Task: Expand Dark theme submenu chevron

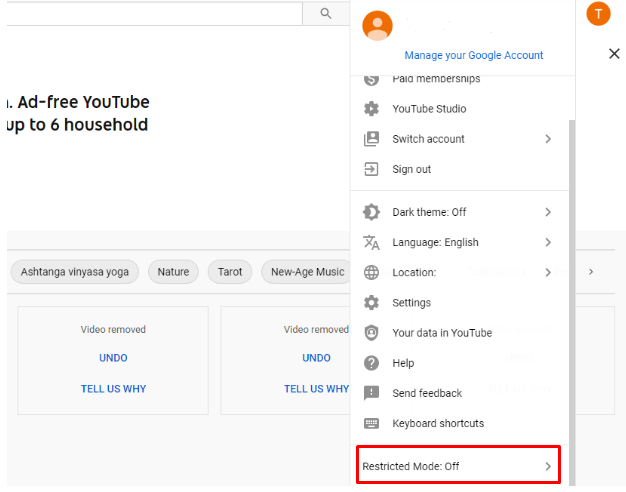Action: 548,212
